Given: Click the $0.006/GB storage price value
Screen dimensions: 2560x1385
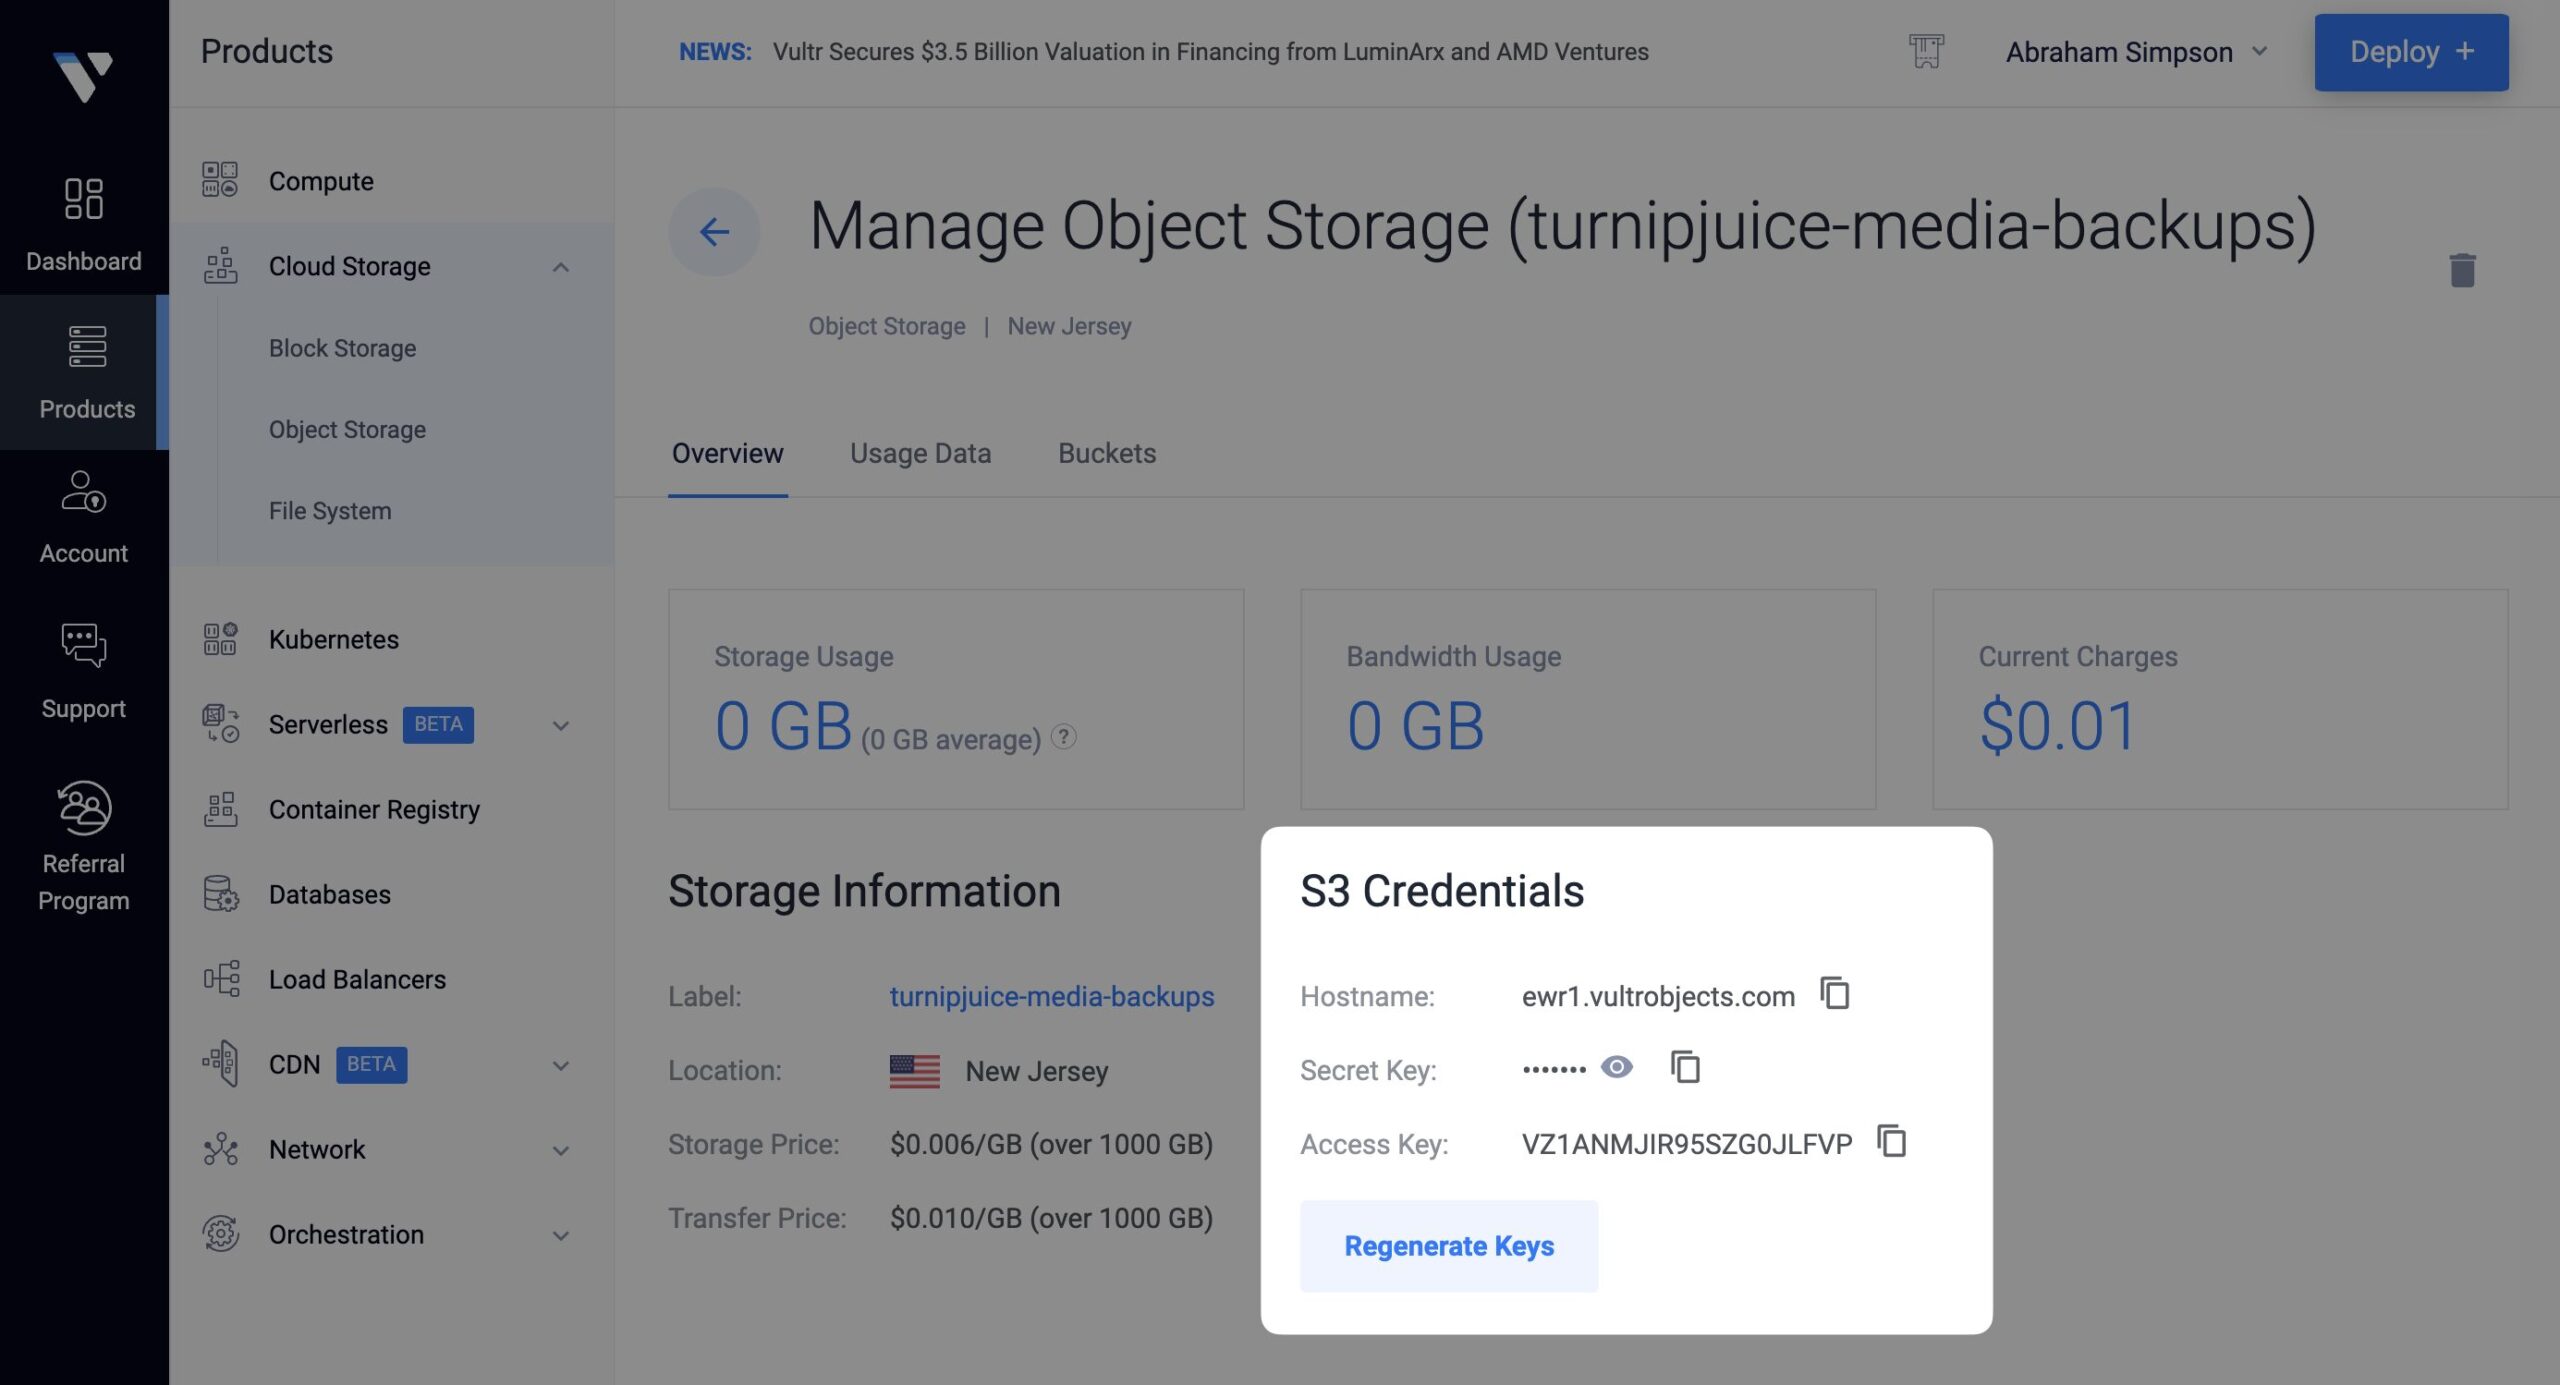Looking at the screenshot, I should tap(1051, 1144).
